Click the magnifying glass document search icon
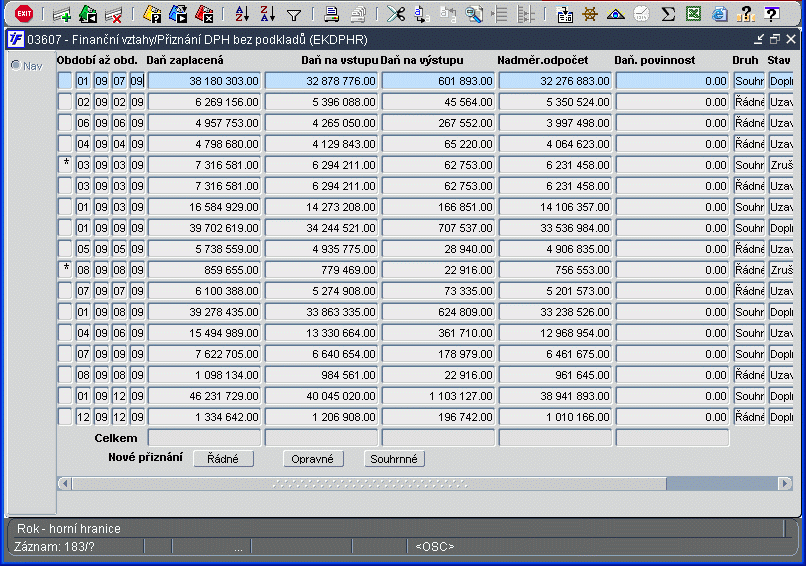Image resolution: width=806 pixels, height=566 pixels. [x=474, y=14]
